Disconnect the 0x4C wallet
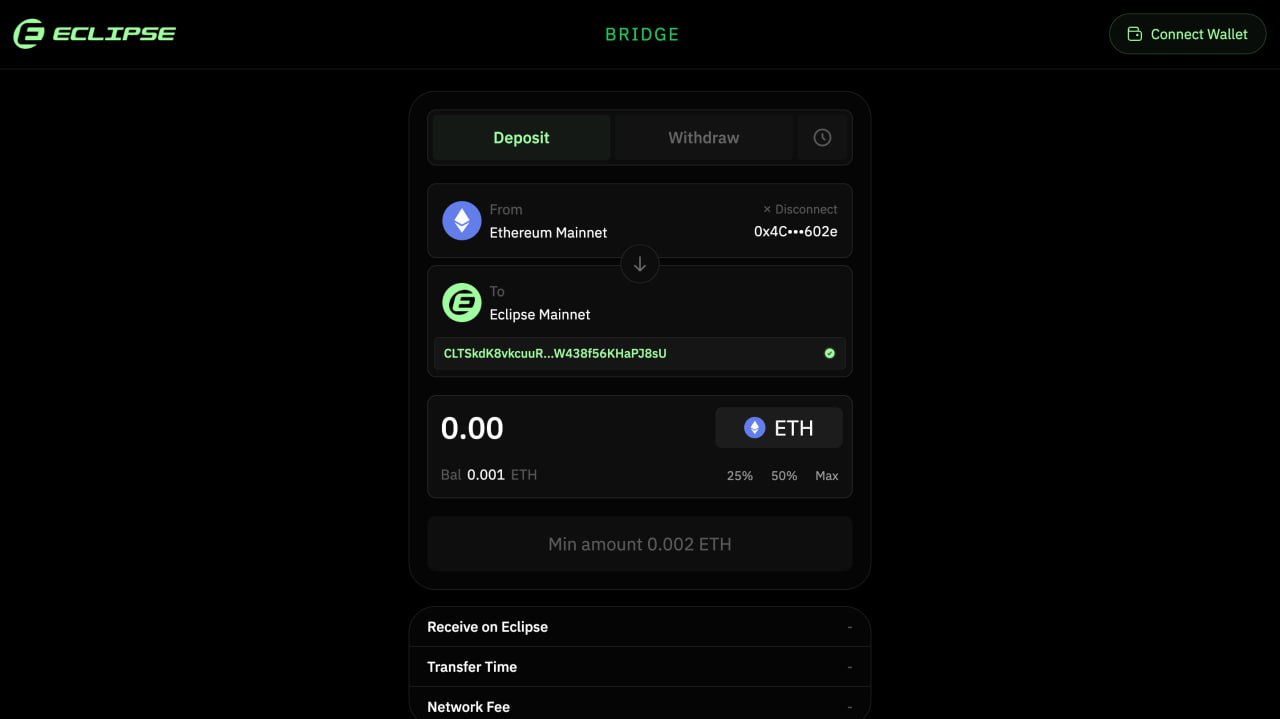Viewport: 1280px width, 719px height. tap(800, 209)
